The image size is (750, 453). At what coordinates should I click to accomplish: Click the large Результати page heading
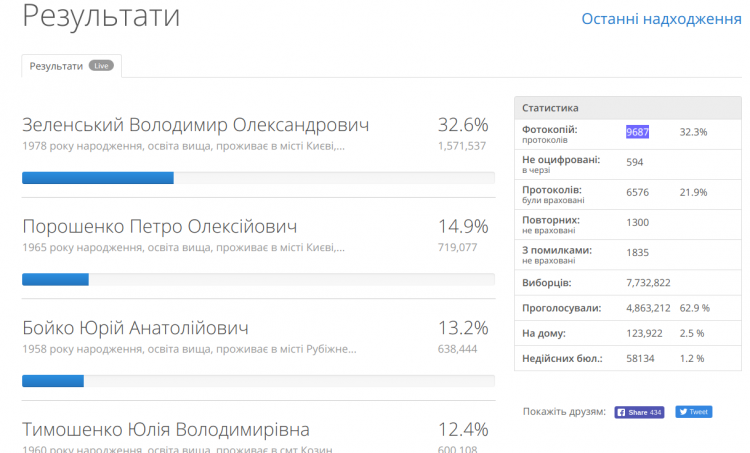(101, 17)
